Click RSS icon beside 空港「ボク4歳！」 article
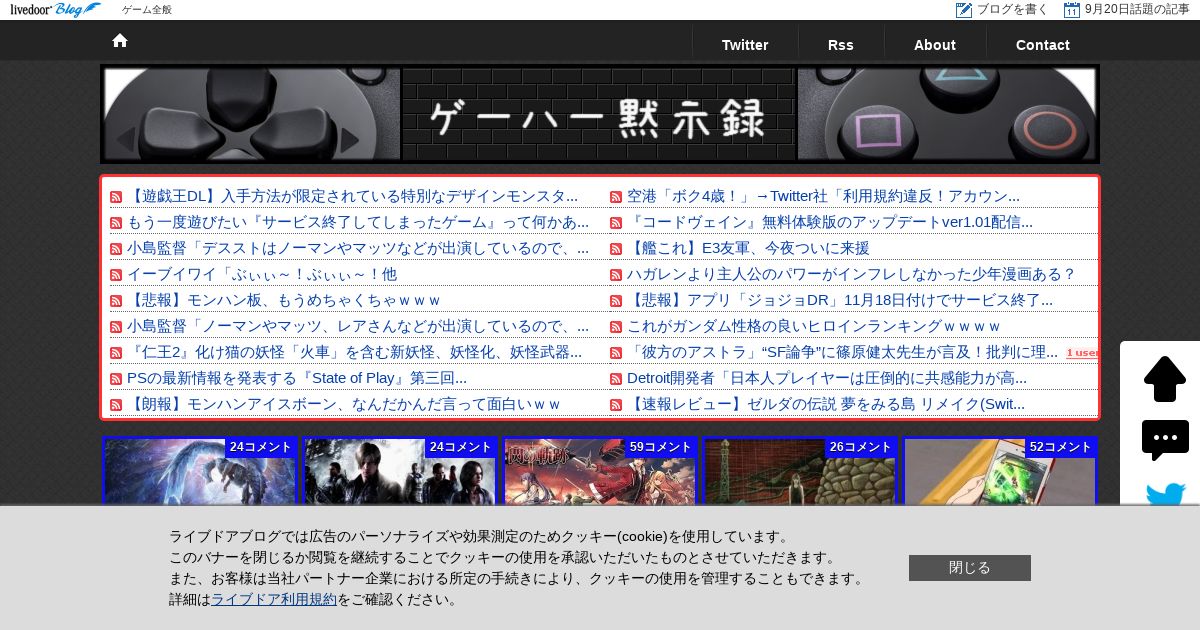Viewport: 1200px width, 630px height. [616, 197]
